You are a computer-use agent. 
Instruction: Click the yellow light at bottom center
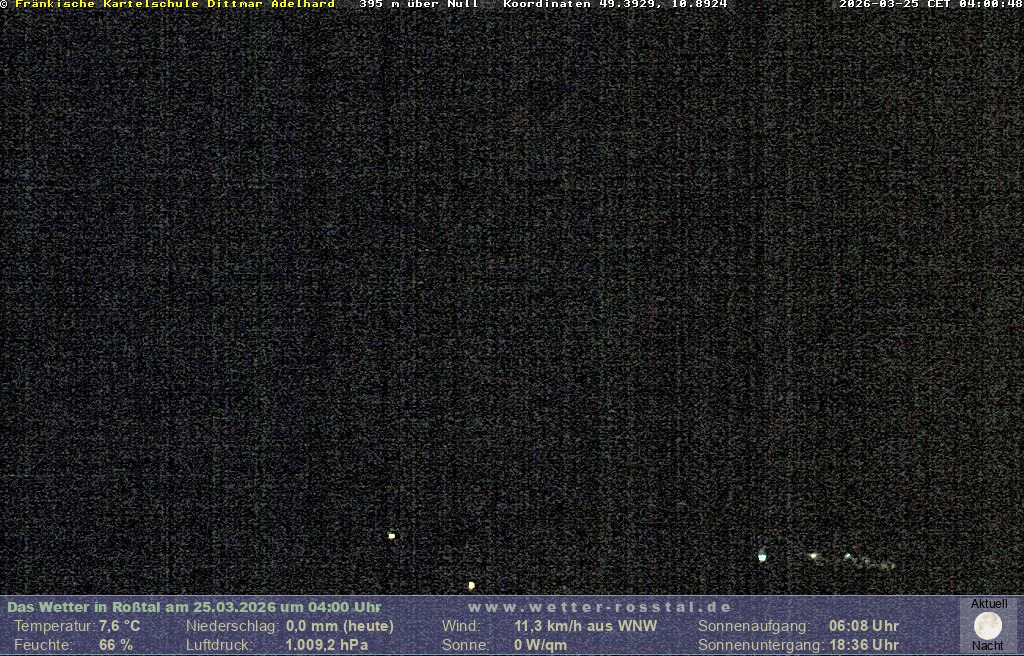471,585
